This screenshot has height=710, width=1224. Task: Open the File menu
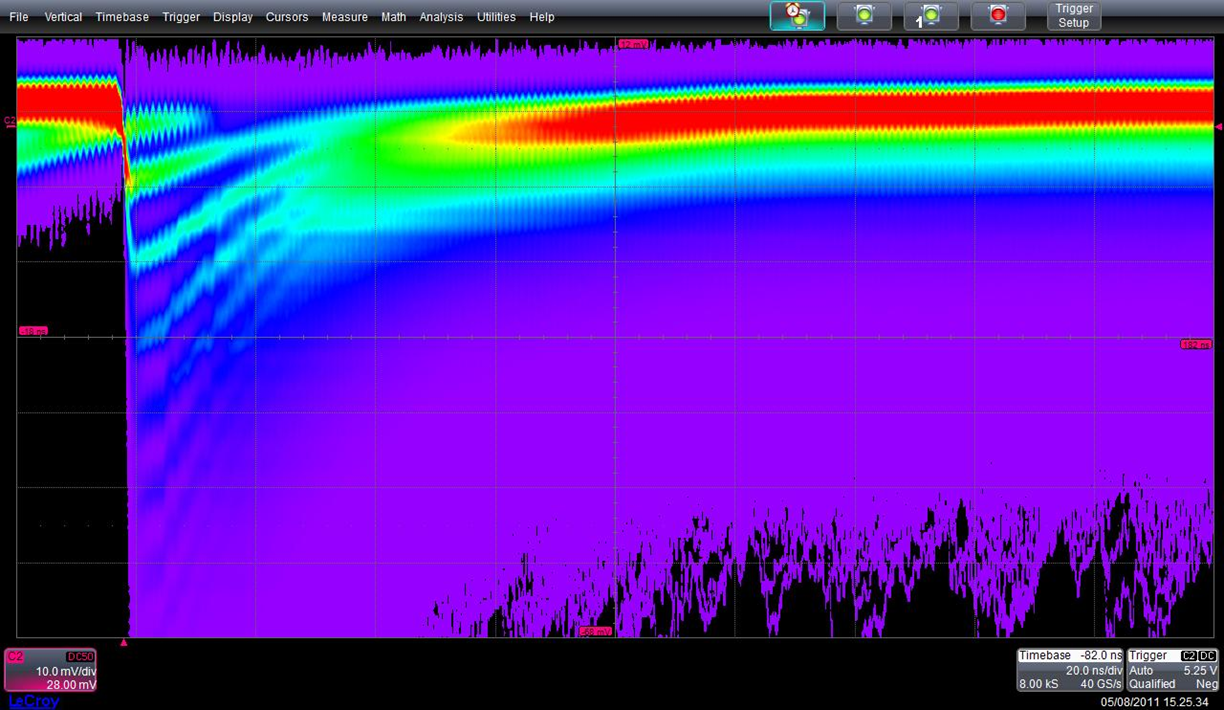19,17
